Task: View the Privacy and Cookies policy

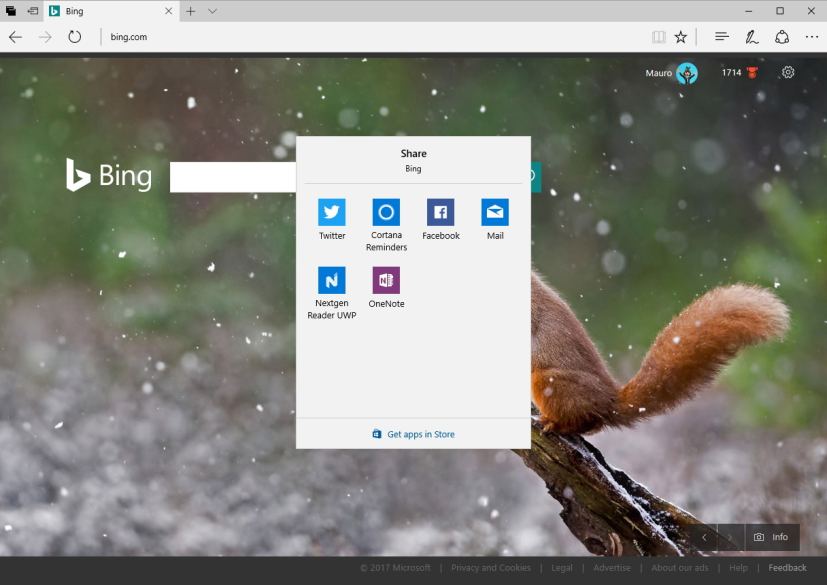Action: click(x=491, y=567)
